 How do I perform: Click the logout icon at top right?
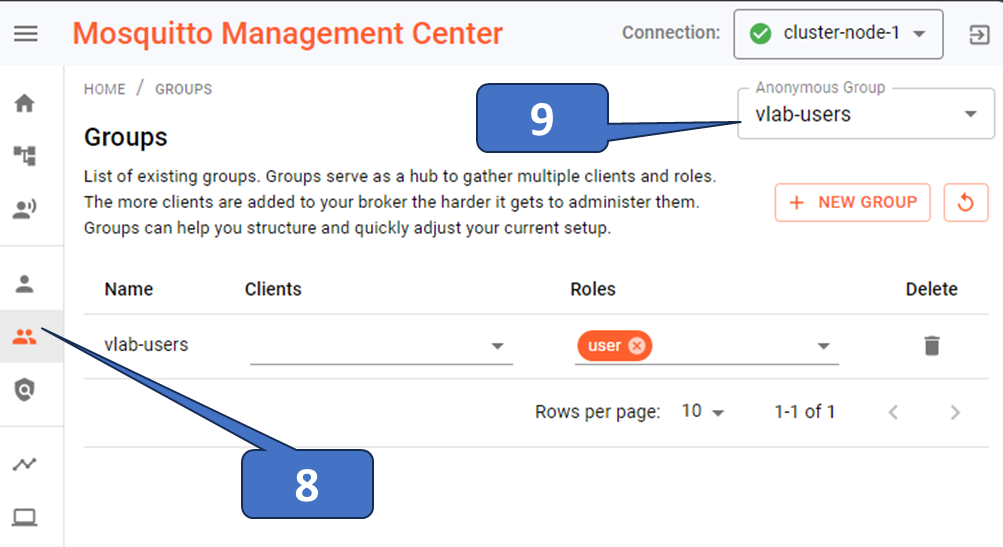point(979,34)
